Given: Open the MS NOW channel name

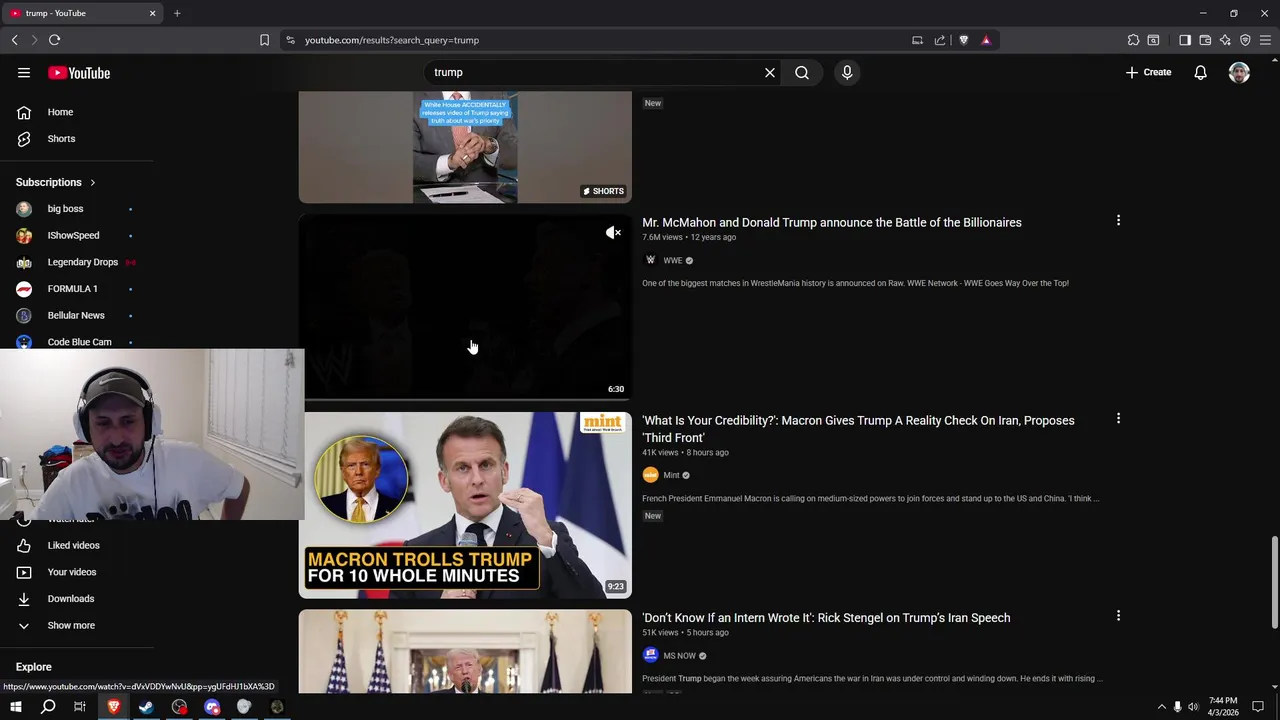Looking at the screenshot, I should (x=679, y=656).
